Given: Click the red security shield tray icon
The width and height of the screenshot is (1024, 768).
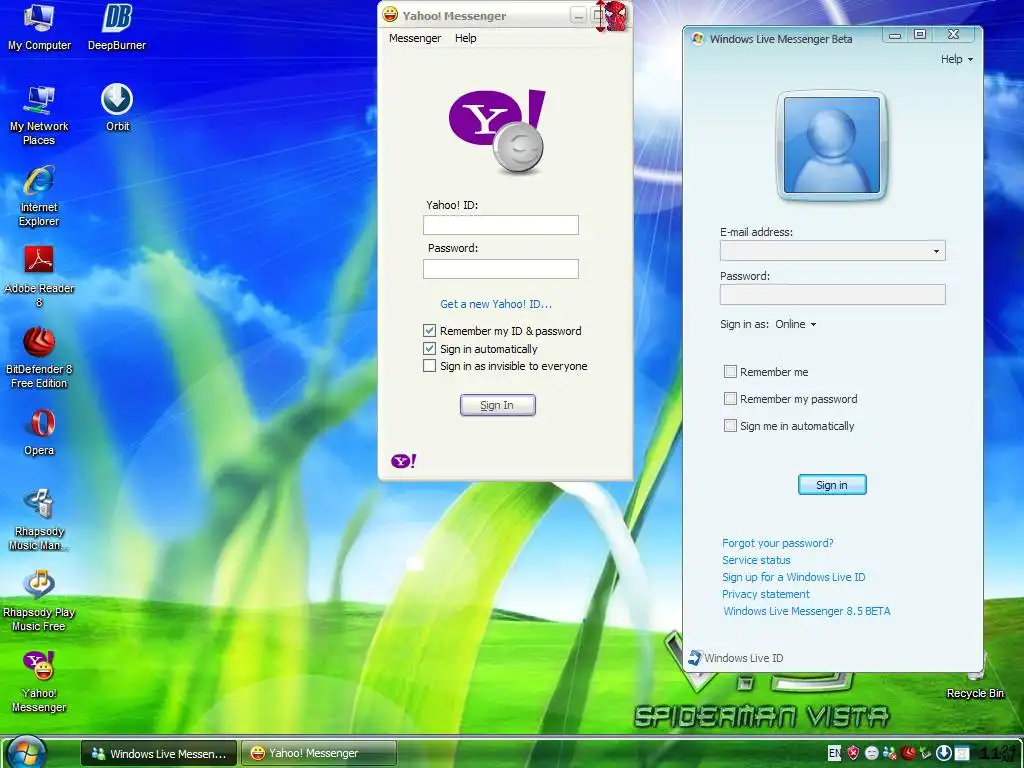Looking at the screenshot, I should (853, 753).
